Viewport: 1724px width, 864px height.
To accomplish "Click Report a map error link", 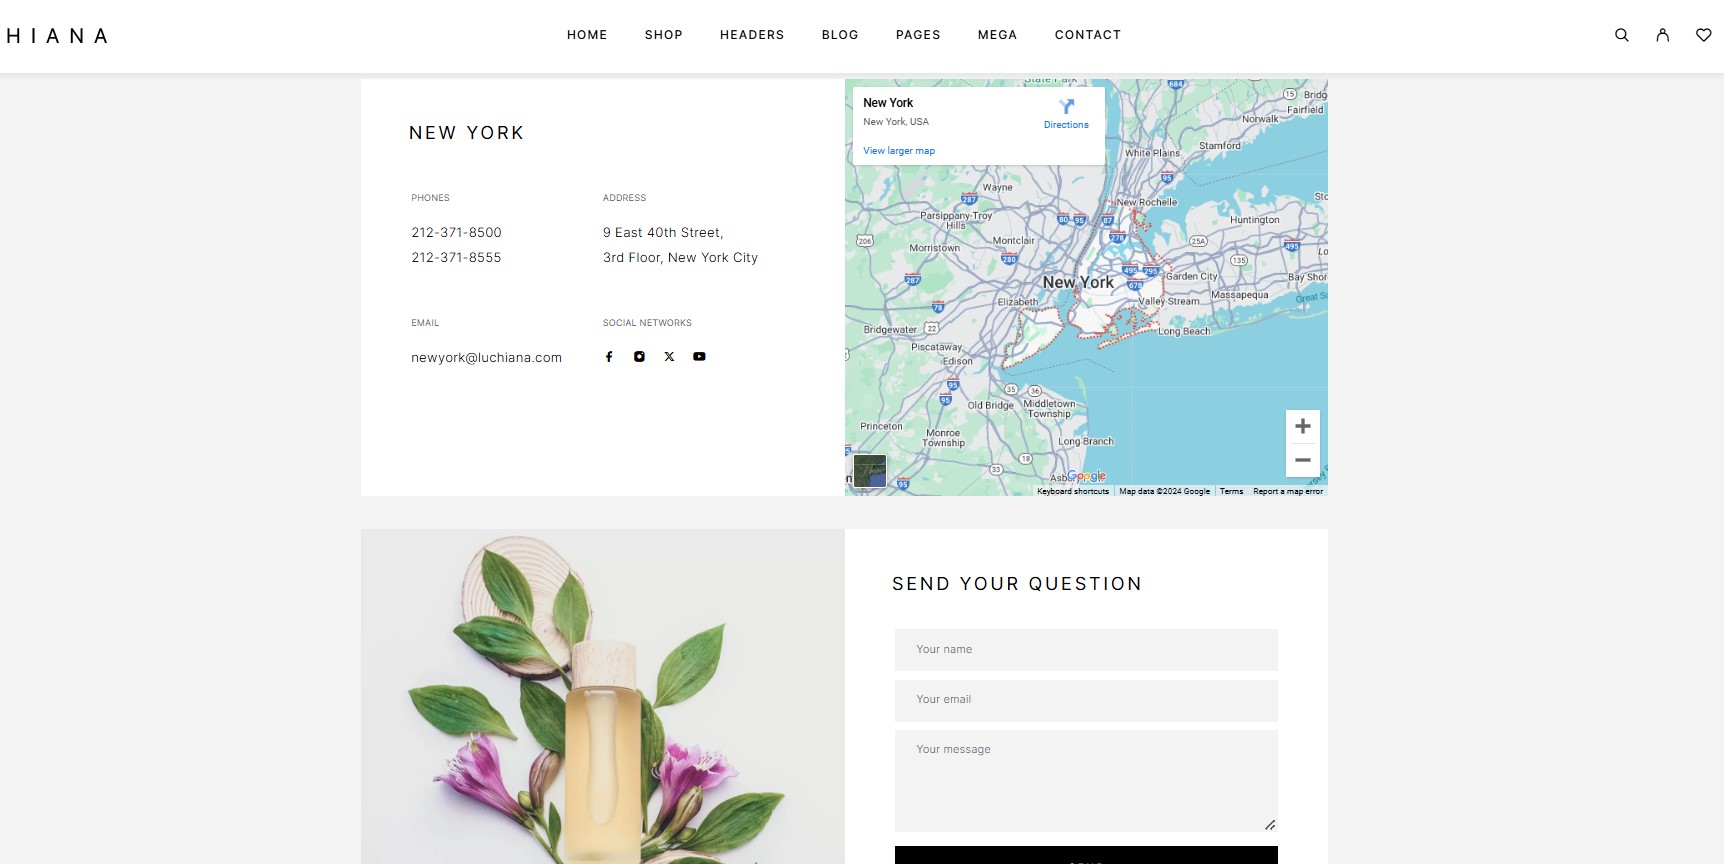I will tap(1288, 491).
